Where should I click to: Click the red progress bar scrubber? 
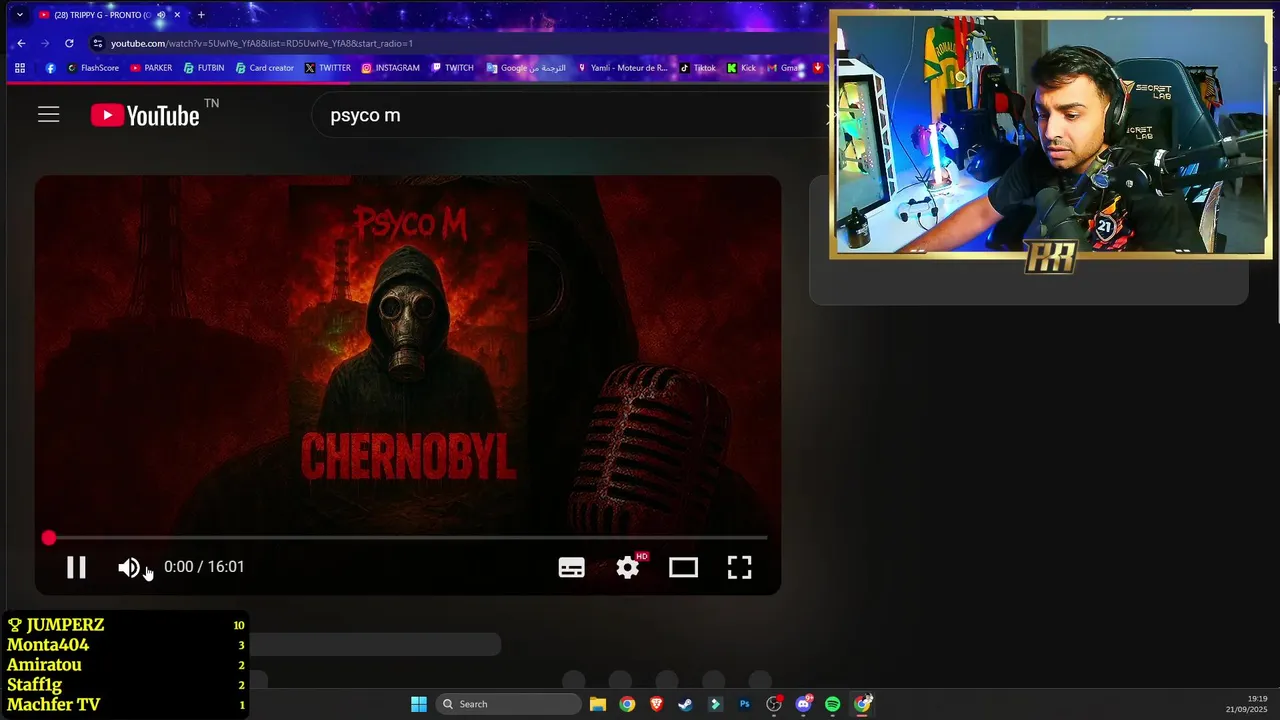pyautogui.click(x=49, y=538)
